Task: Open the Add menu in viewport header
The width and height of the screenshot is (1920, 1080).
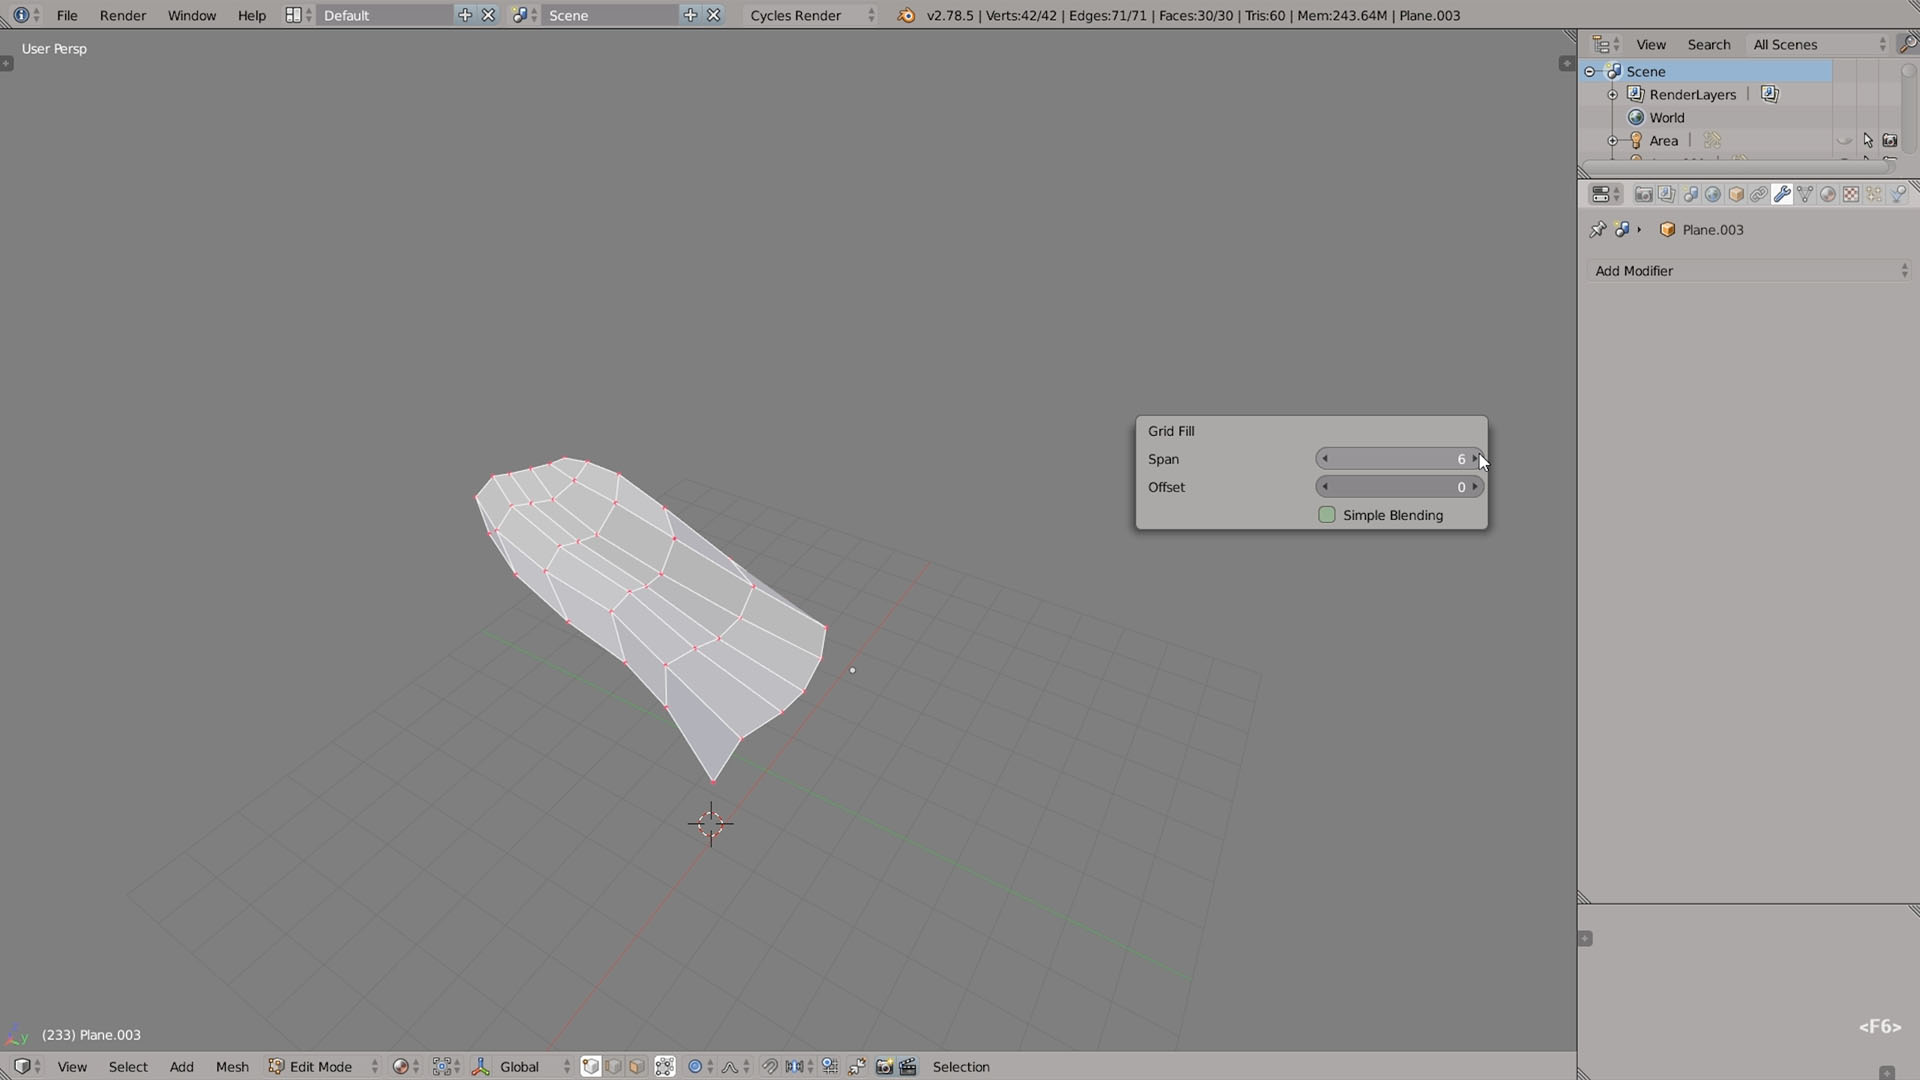Action: click(x=182, y=1067)
